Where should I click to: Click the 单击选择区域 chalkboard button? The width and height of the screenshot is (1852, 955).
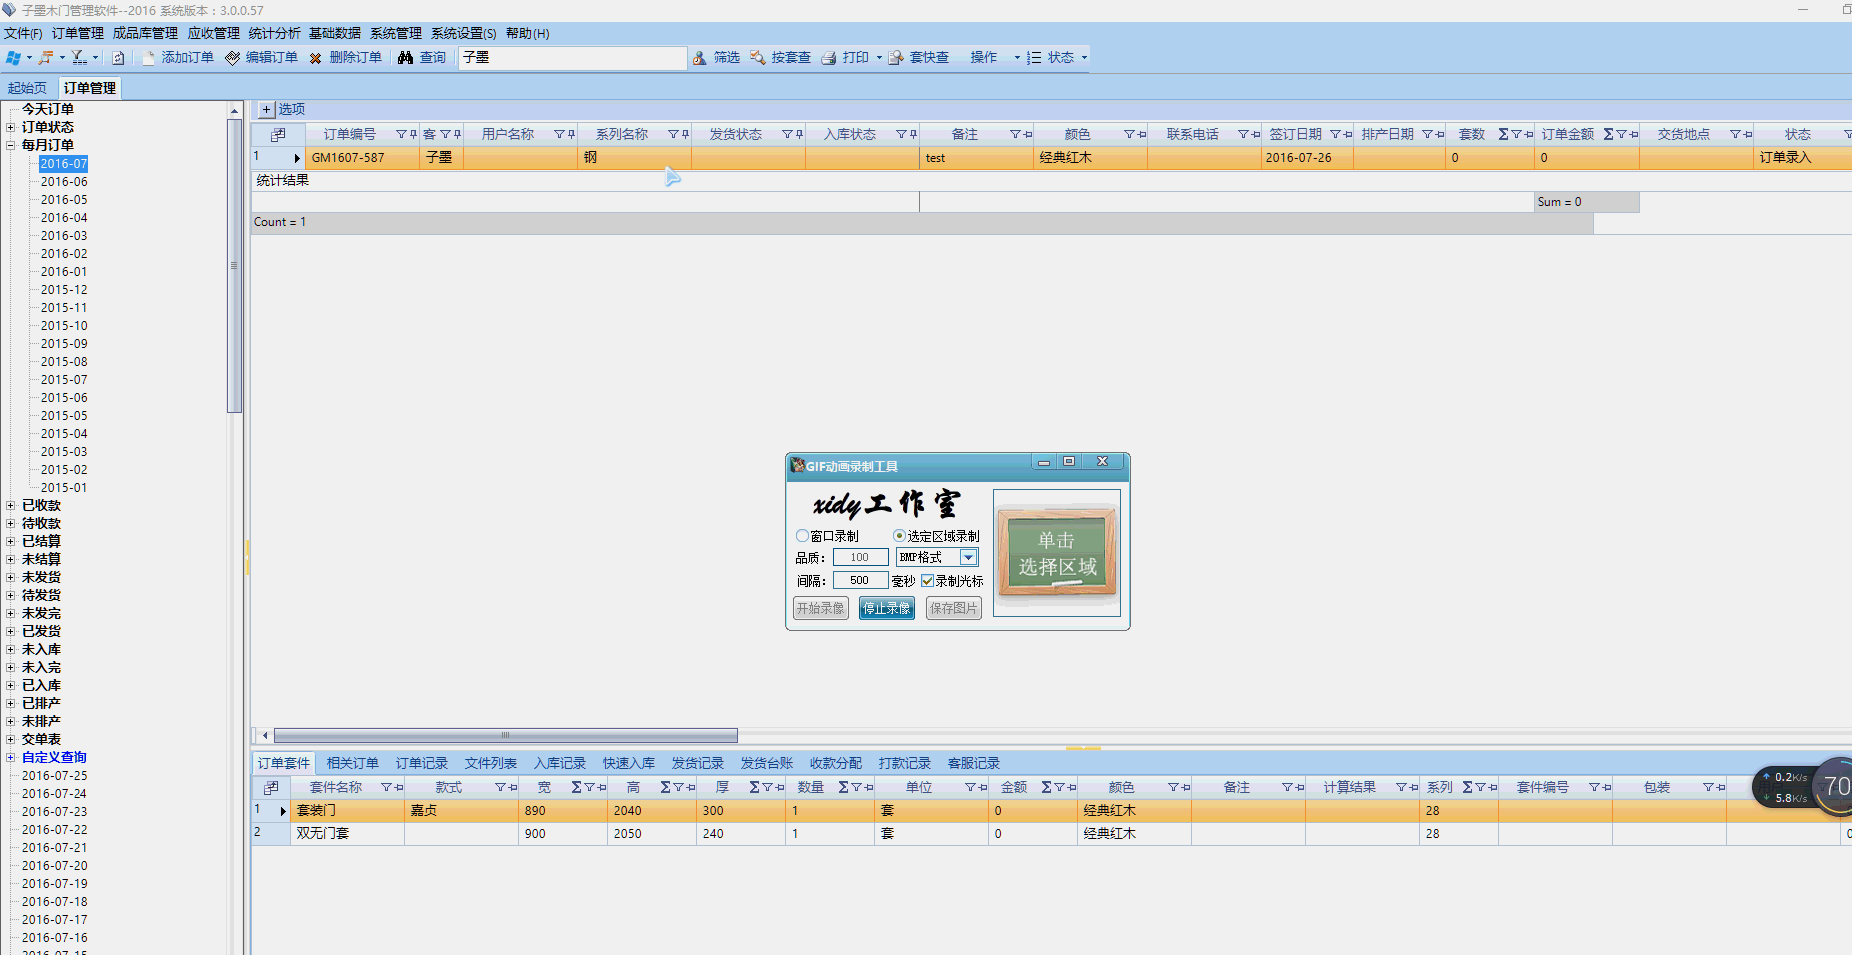[x=1057, y=553]
